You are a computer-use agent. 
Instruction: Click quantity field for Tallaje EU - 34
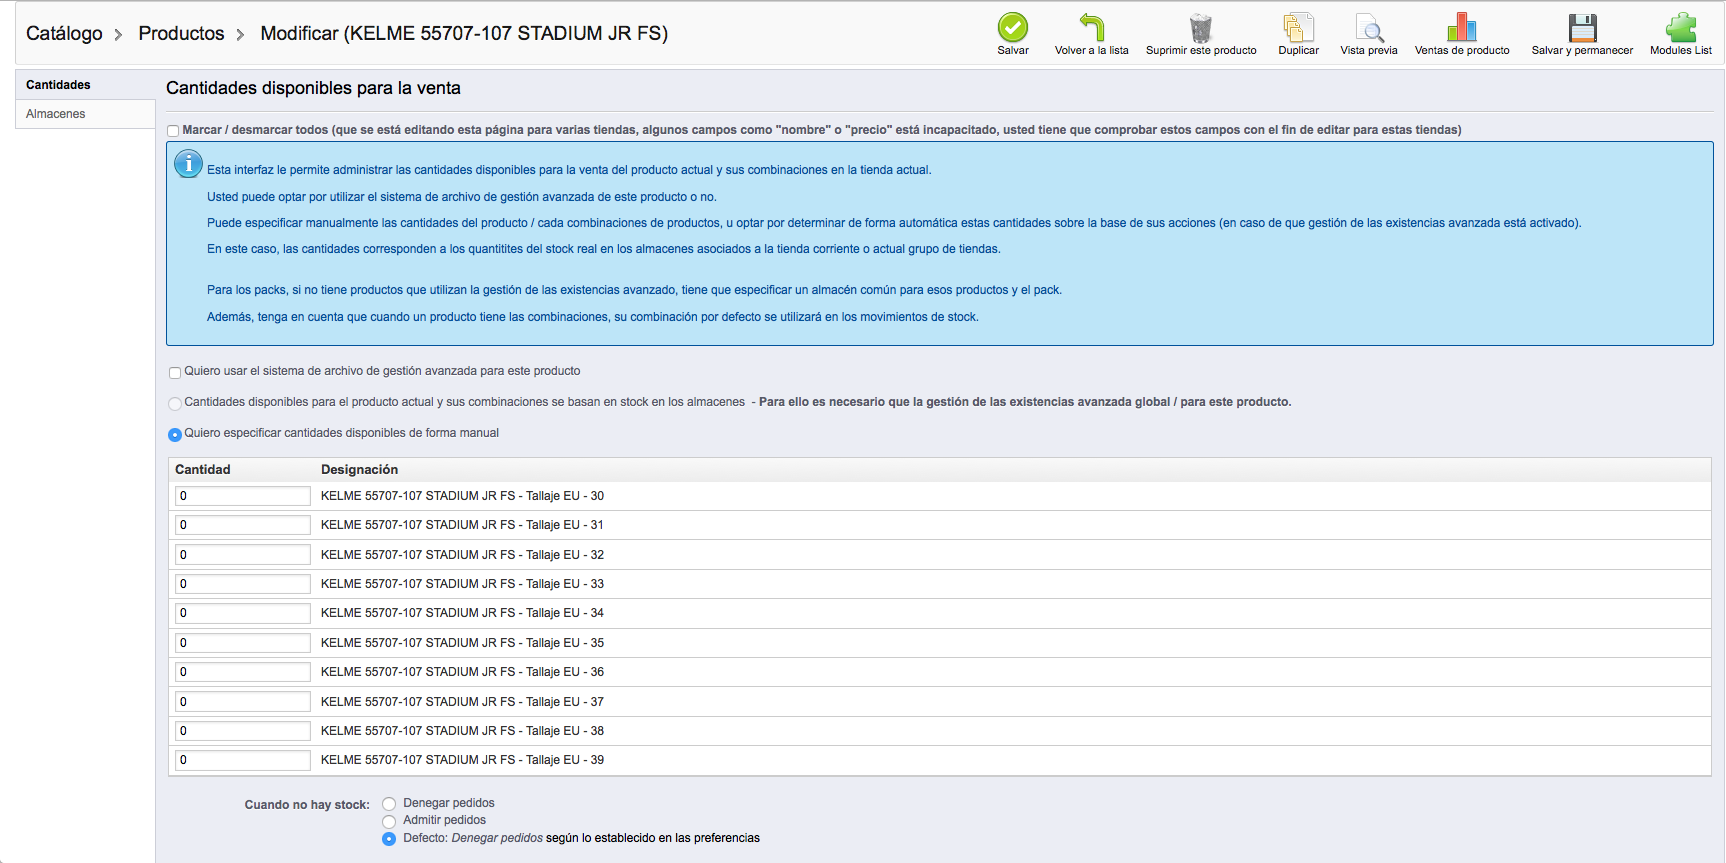tap(243, 613)
